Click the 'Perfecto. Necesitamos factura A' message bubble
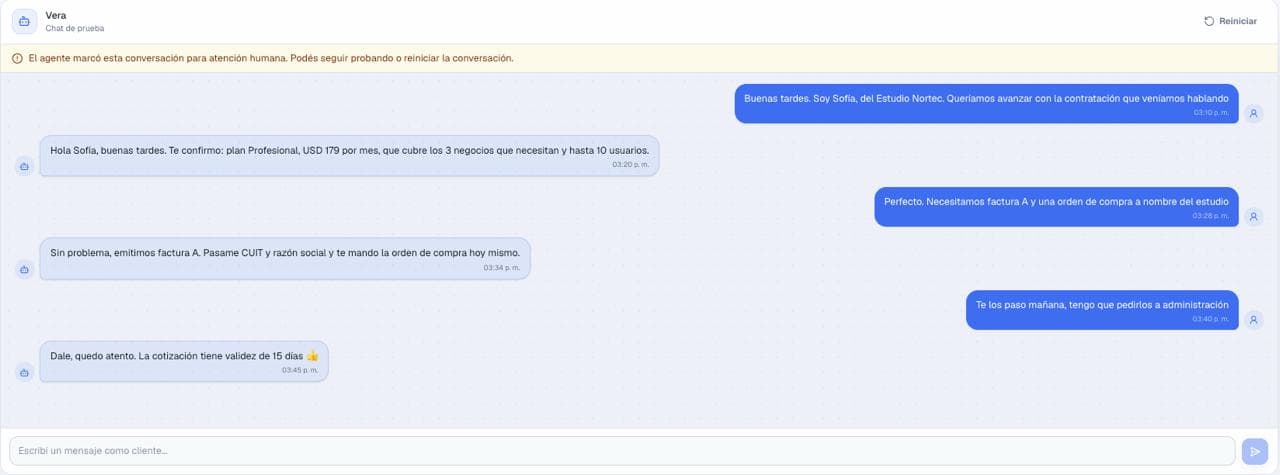 coord(1056,207)
